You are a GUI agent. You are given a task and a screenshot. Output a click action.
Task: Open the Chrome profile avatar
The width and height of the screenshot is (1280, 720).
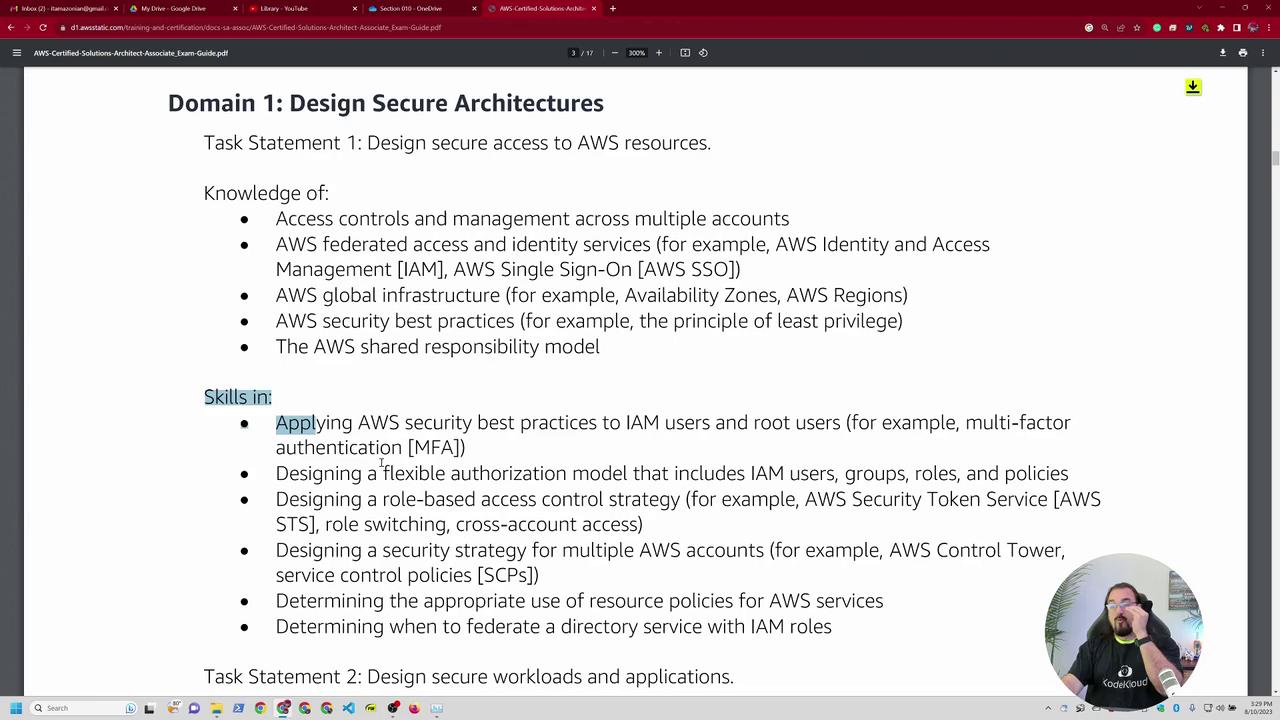coord(1253,28)
